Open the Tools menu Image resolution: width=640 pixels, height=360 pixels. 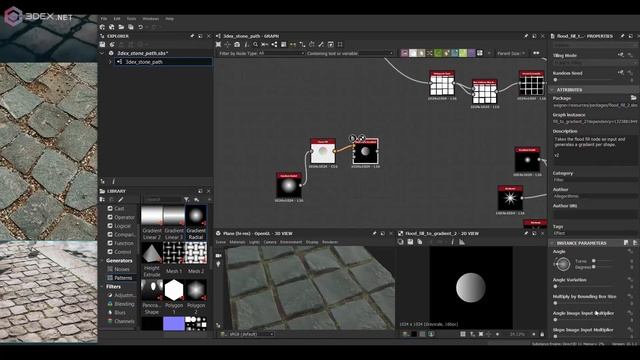click(x=131, y=19)
